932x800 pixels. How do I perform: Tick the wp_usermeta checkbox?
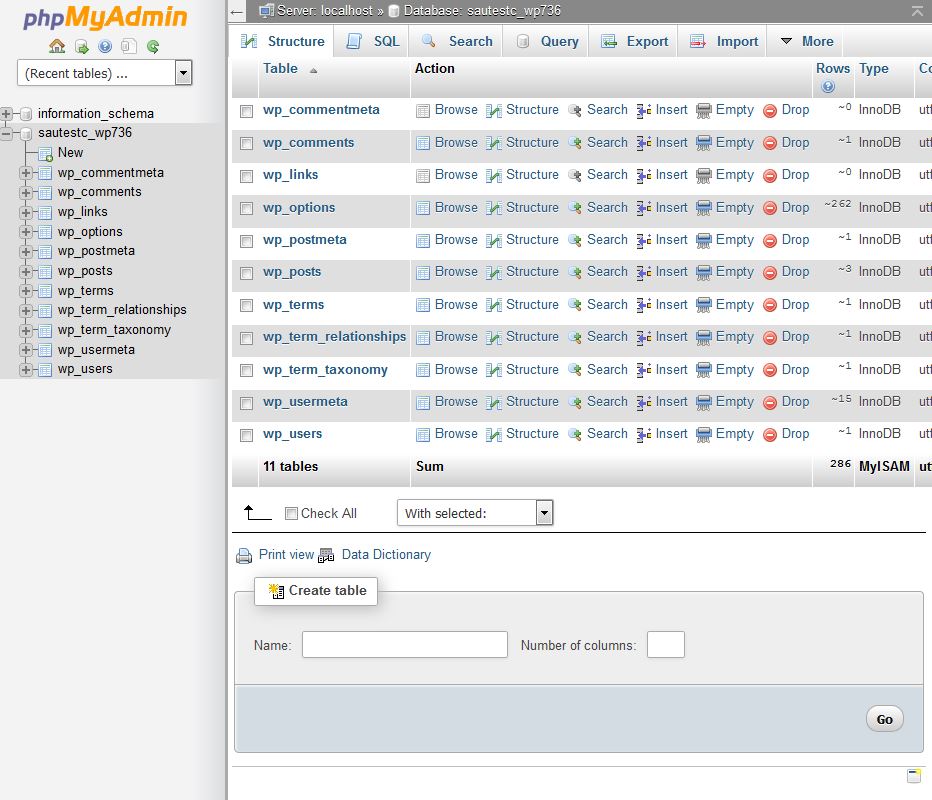pyautogui.click(x=246, y=403)
